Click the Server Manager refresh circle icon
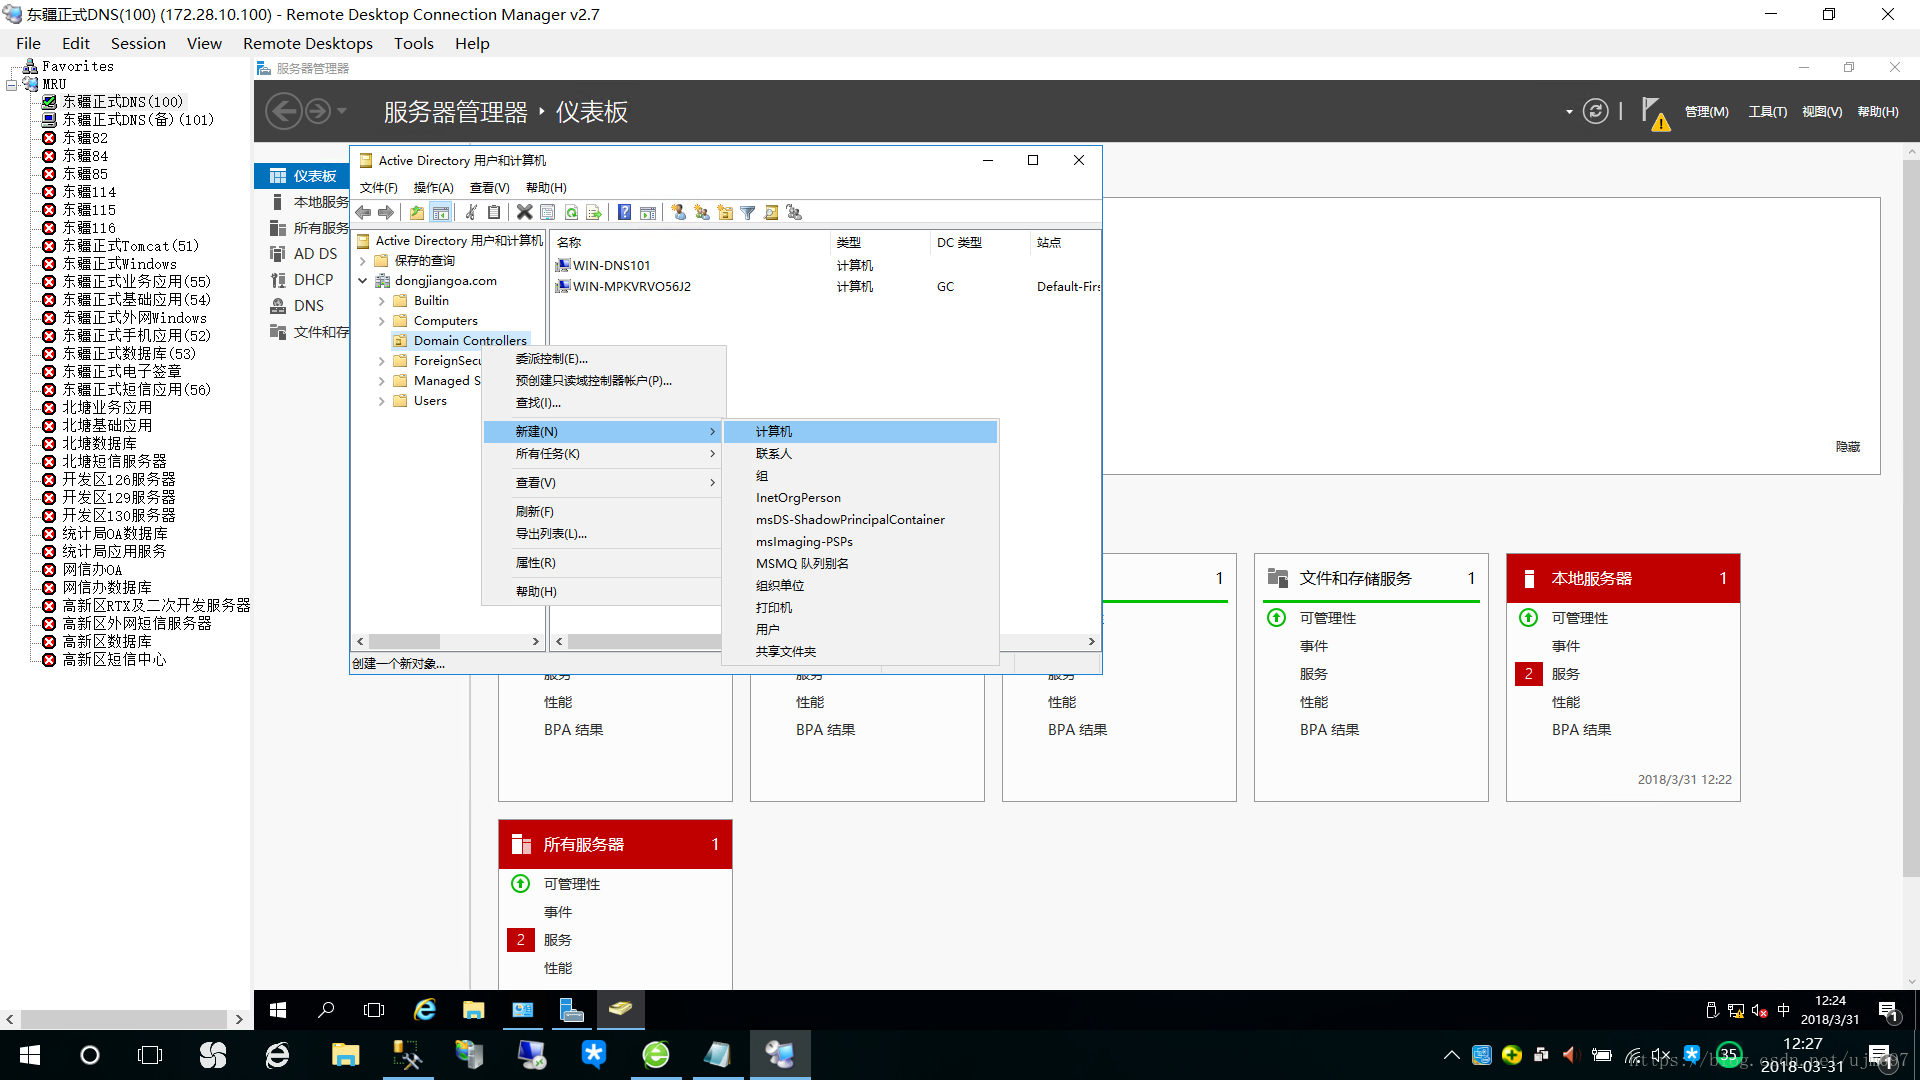This screenshot has height=1080, width=1920. point(1596,111)
